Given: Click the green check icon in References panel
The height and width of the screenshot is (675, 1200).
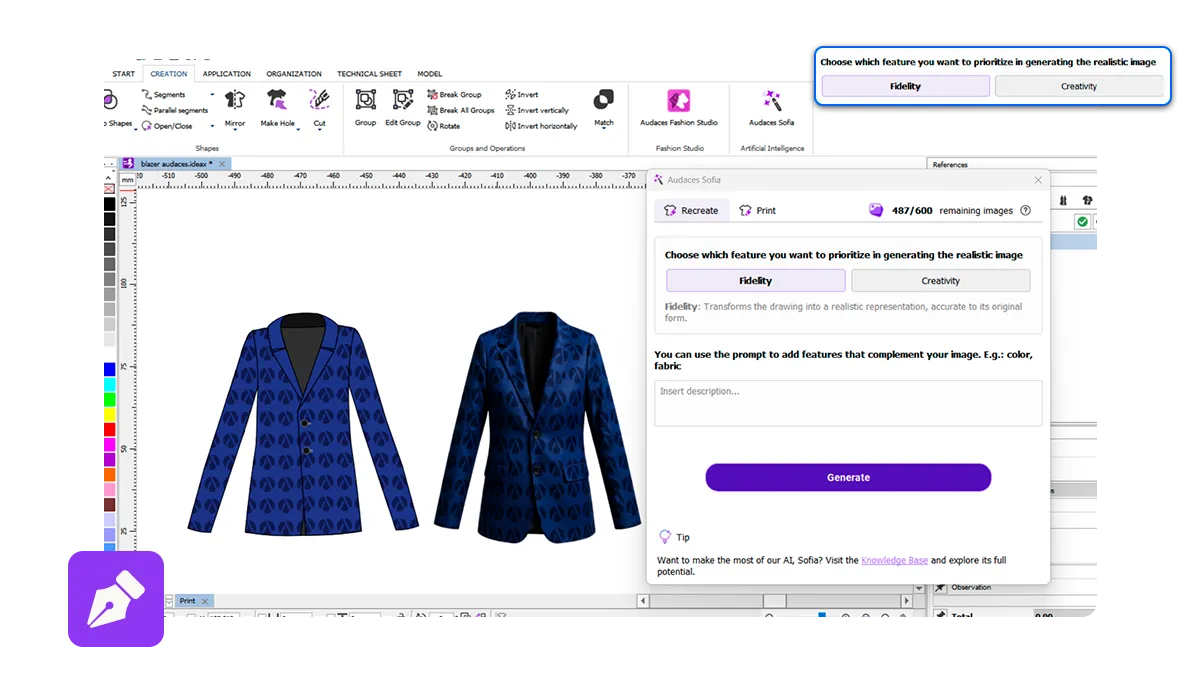Looking at the screenshot, I should (x=1082, y=222).
